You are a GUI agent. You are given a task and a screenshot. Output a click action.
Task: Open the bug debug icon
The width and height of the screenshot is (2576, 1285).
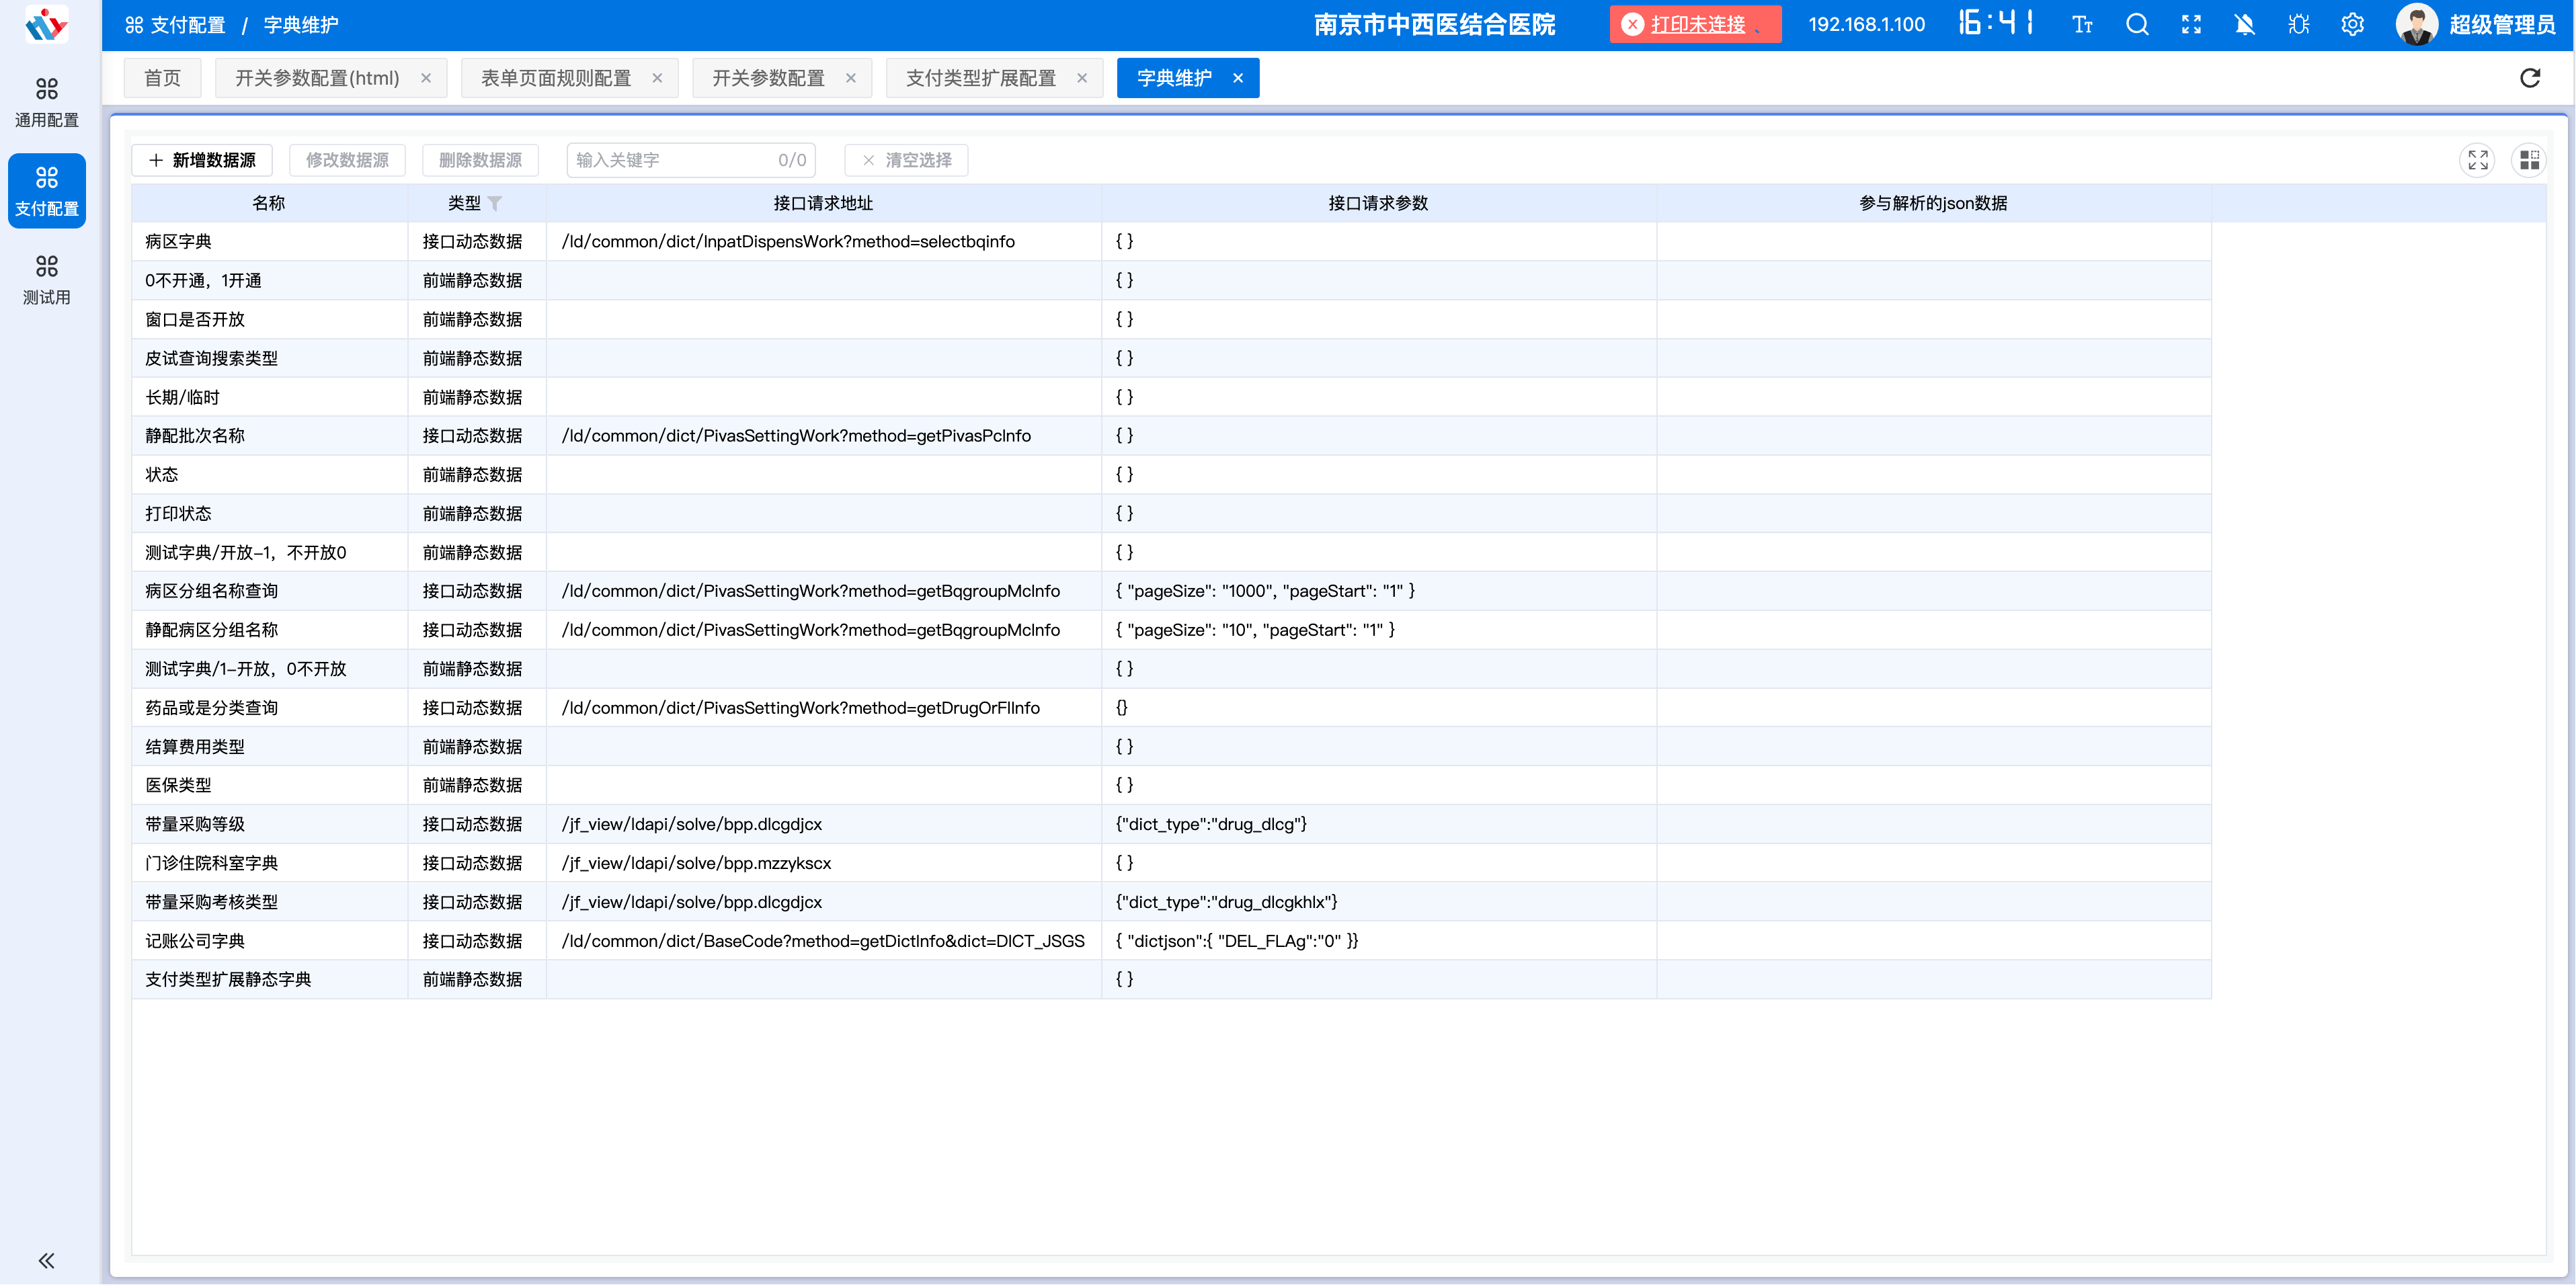pos(2298,25)
